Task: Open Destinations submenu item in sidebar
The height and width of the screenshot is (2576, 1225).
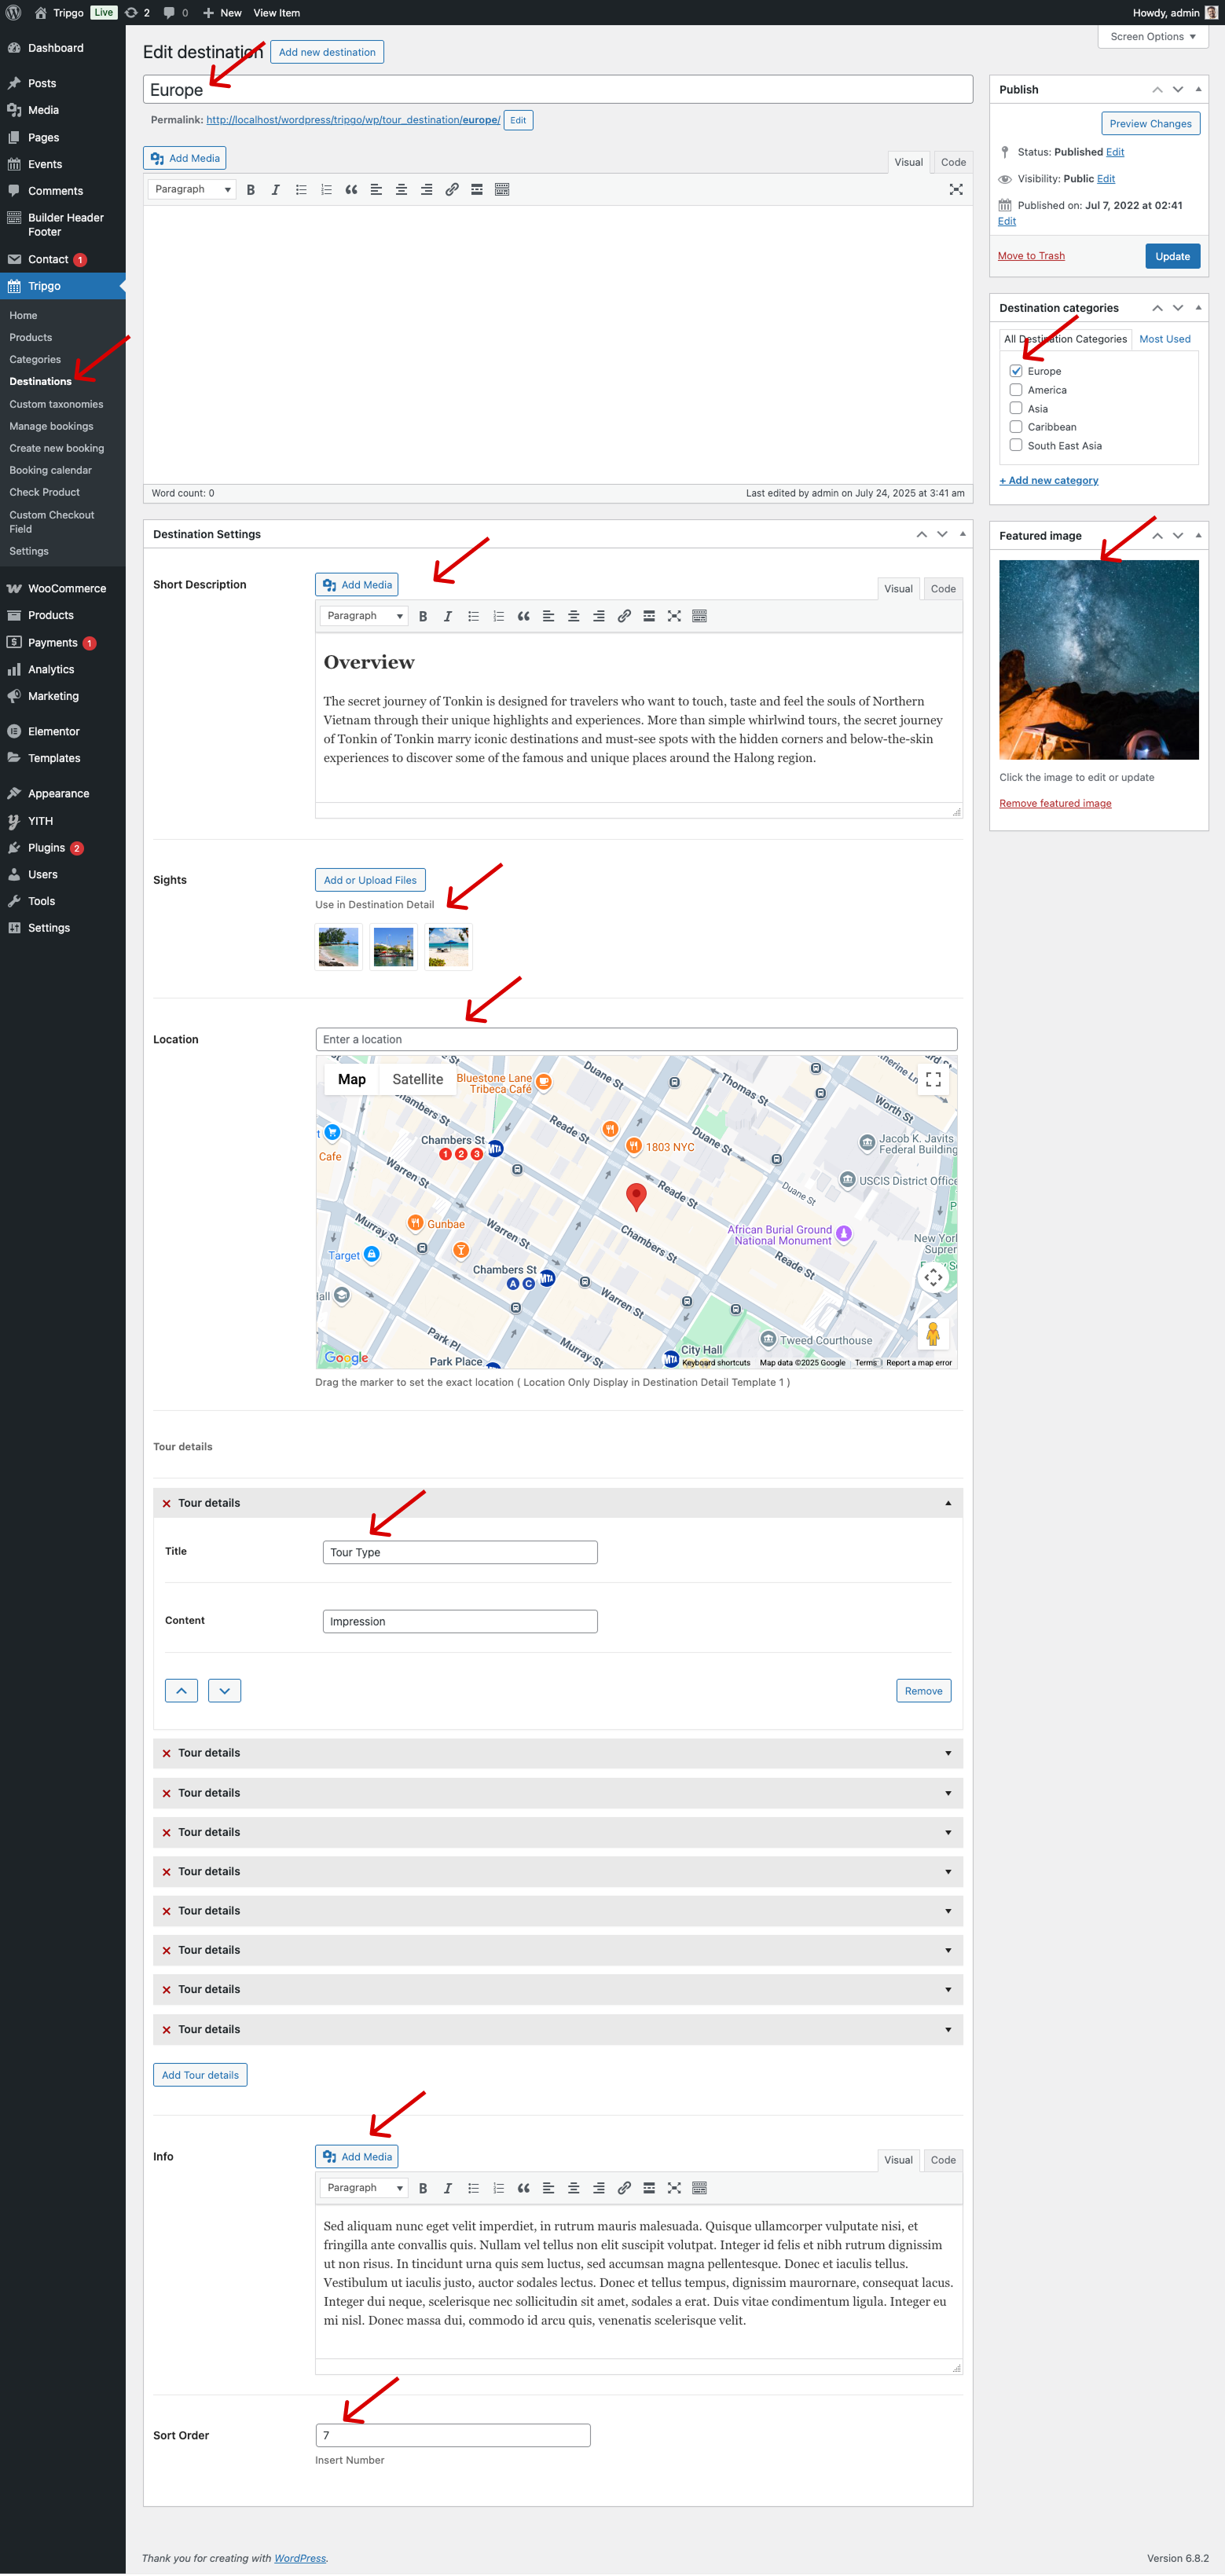Action: [x=41, y=381]
